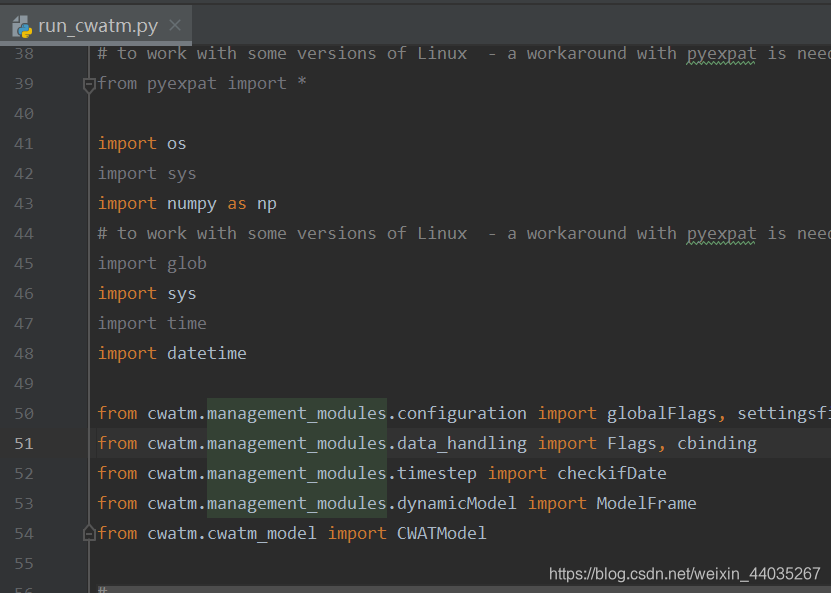
Task: Click the "np" alias on line 43
Action: coord(267,204)
